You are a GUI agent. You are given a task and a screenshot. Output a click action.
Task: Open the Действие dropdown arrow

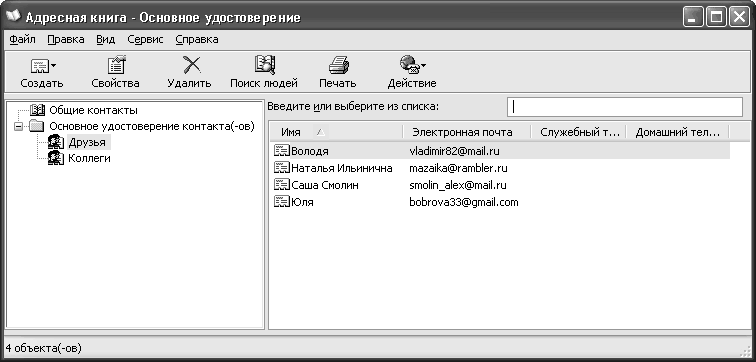423,66
